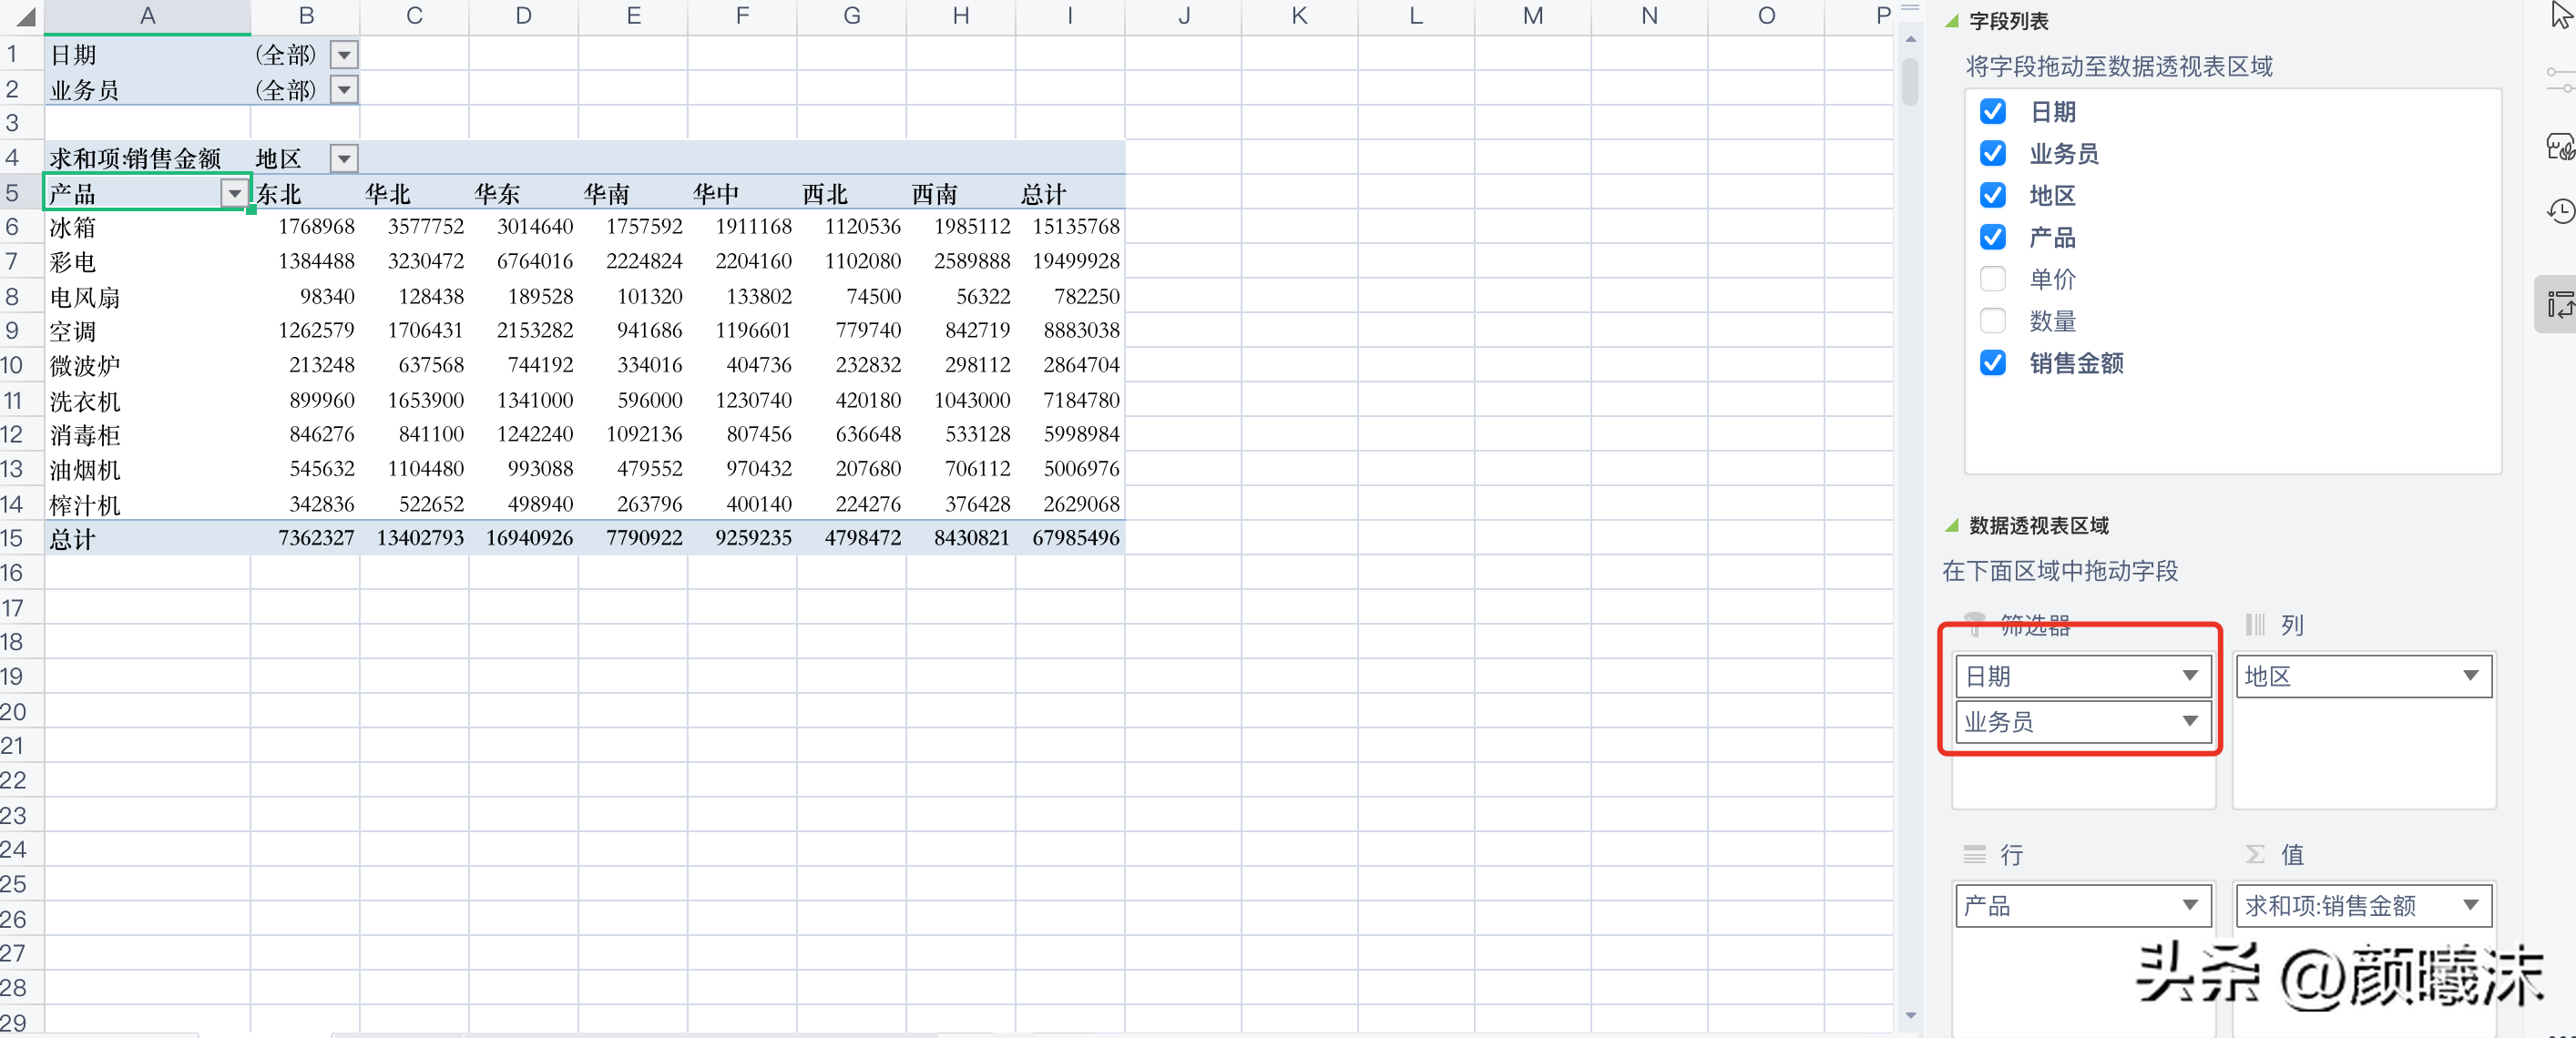
Task: Select the 油烟机 row label cell
Action: pos(147,470)
